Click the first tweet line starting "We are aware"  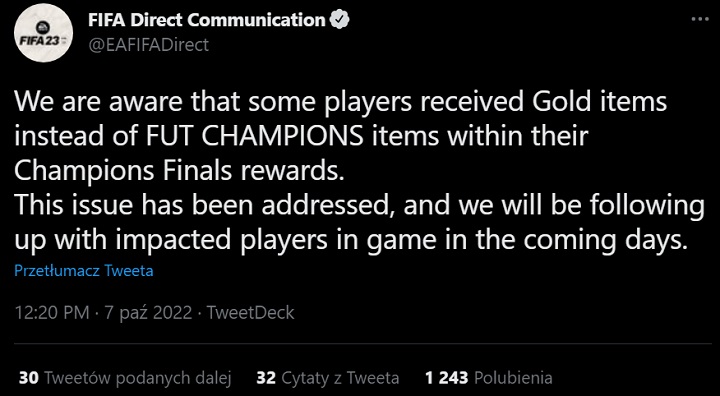340,102
